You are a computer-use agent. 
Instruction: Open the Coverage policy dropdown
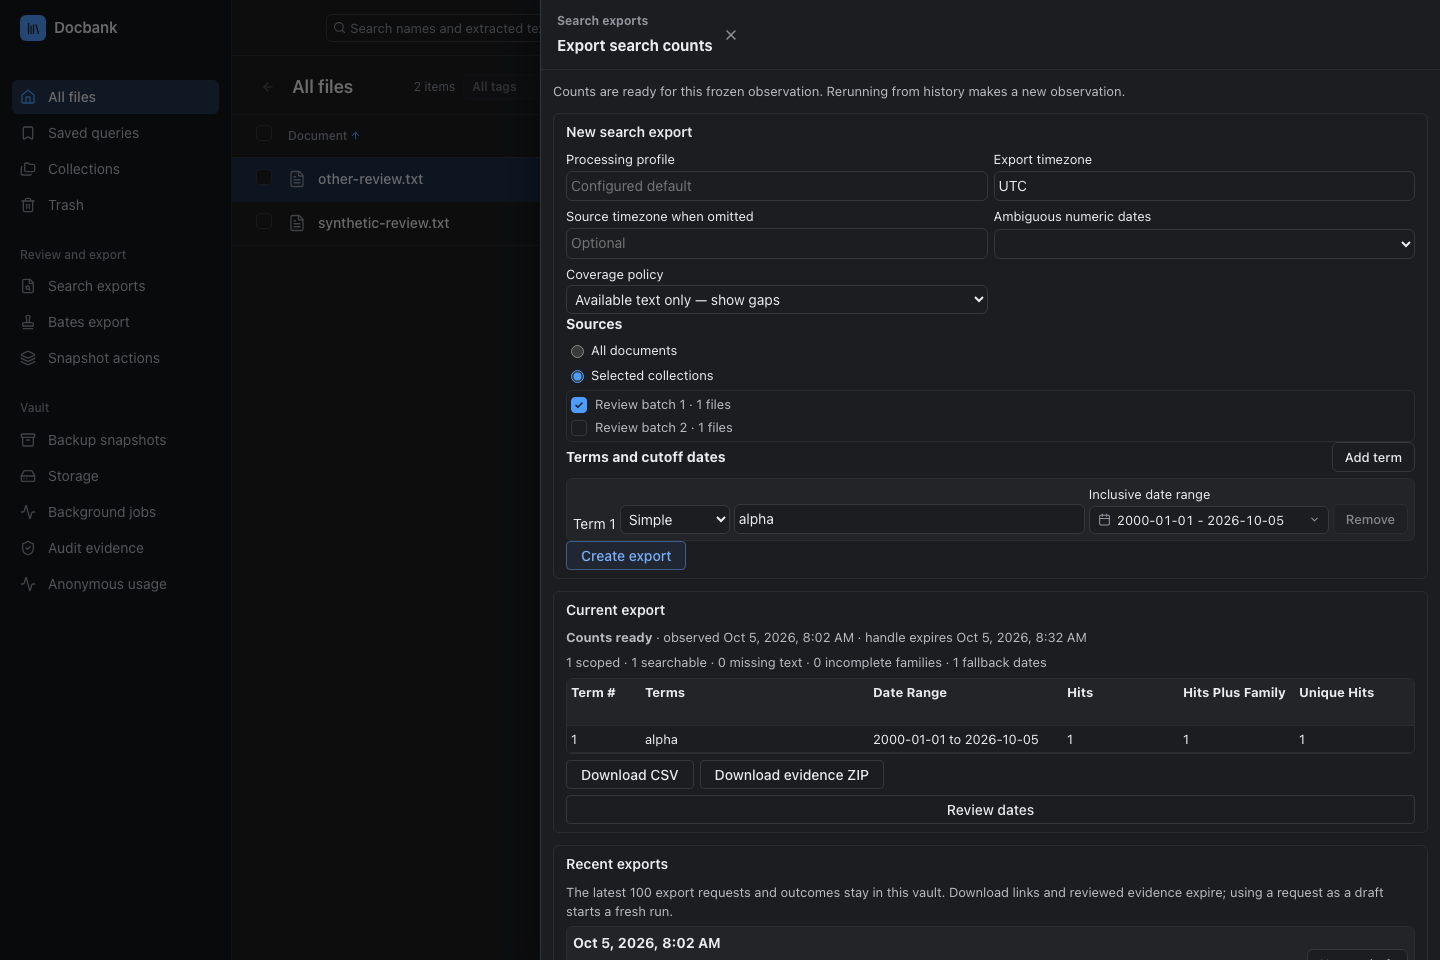[x=777, y=300]
